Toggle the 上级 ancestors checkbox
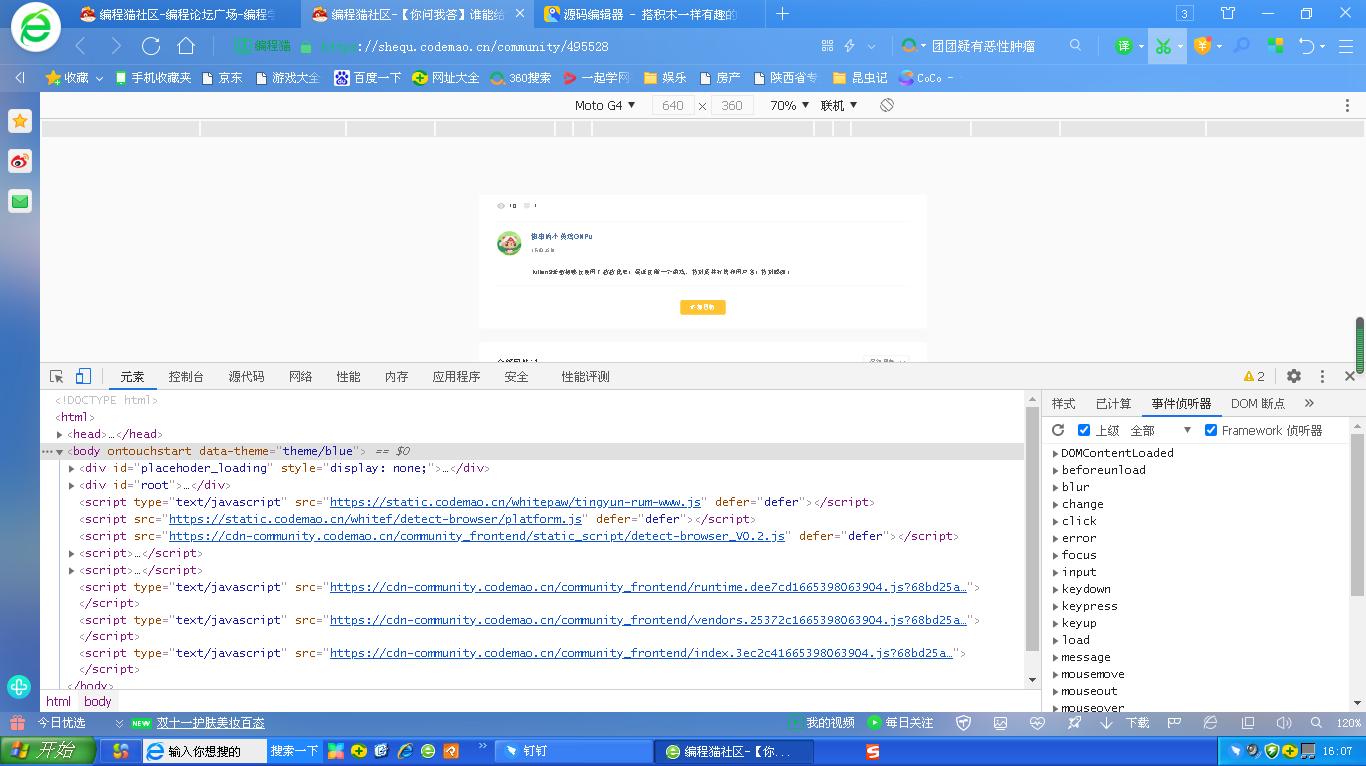 (x=1084, y=430)
